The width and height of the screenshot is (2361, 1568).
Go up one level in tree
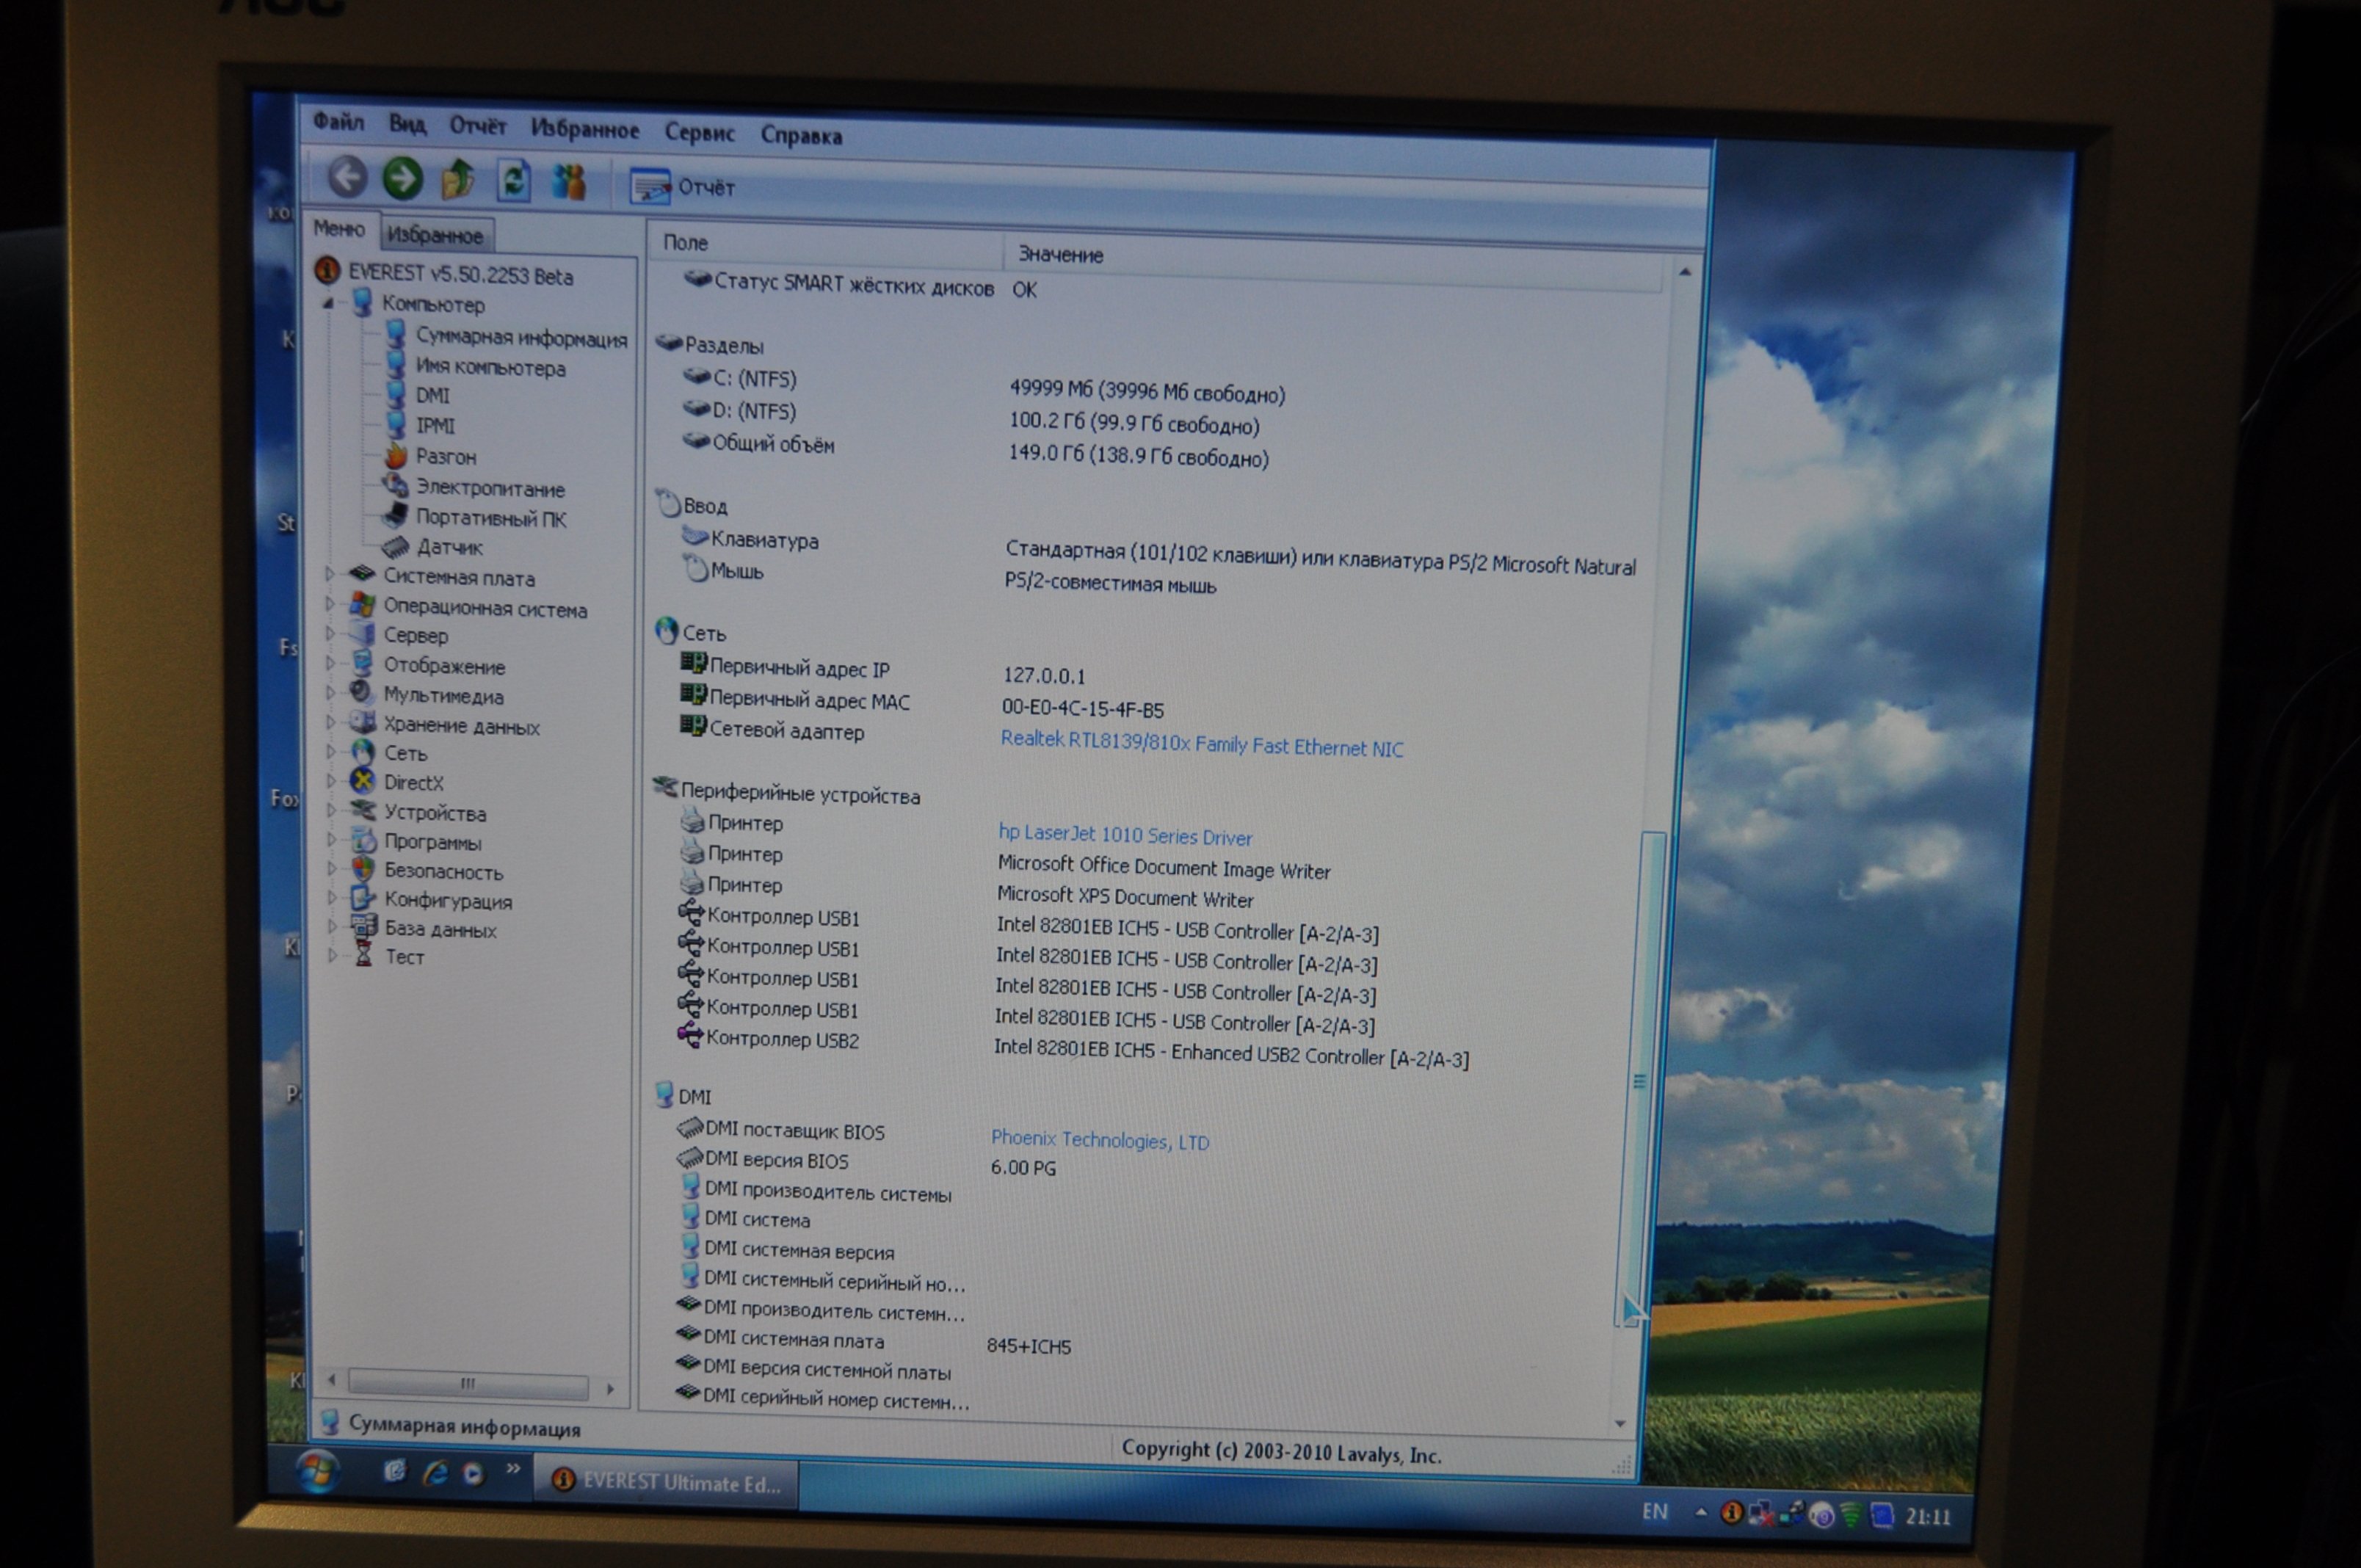pos(458,180)
